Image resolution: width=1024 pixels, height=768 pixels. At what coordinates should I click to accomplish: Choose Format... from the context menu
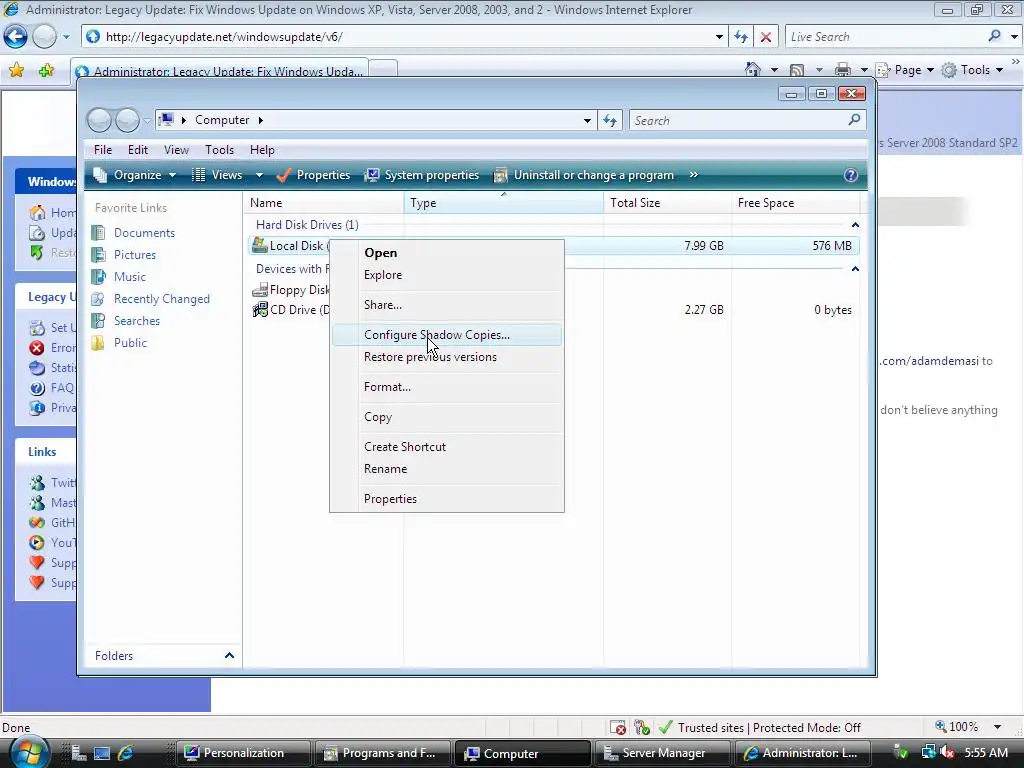click(x=387, y=387)
